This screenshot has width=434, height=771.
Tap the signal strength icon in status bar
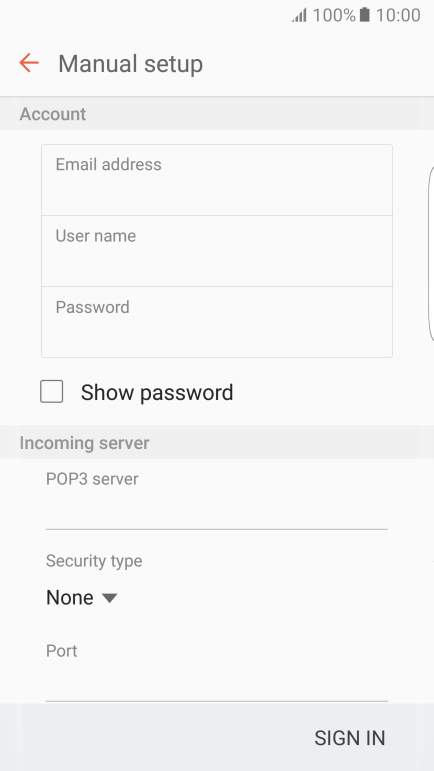[x=299, y=15]
